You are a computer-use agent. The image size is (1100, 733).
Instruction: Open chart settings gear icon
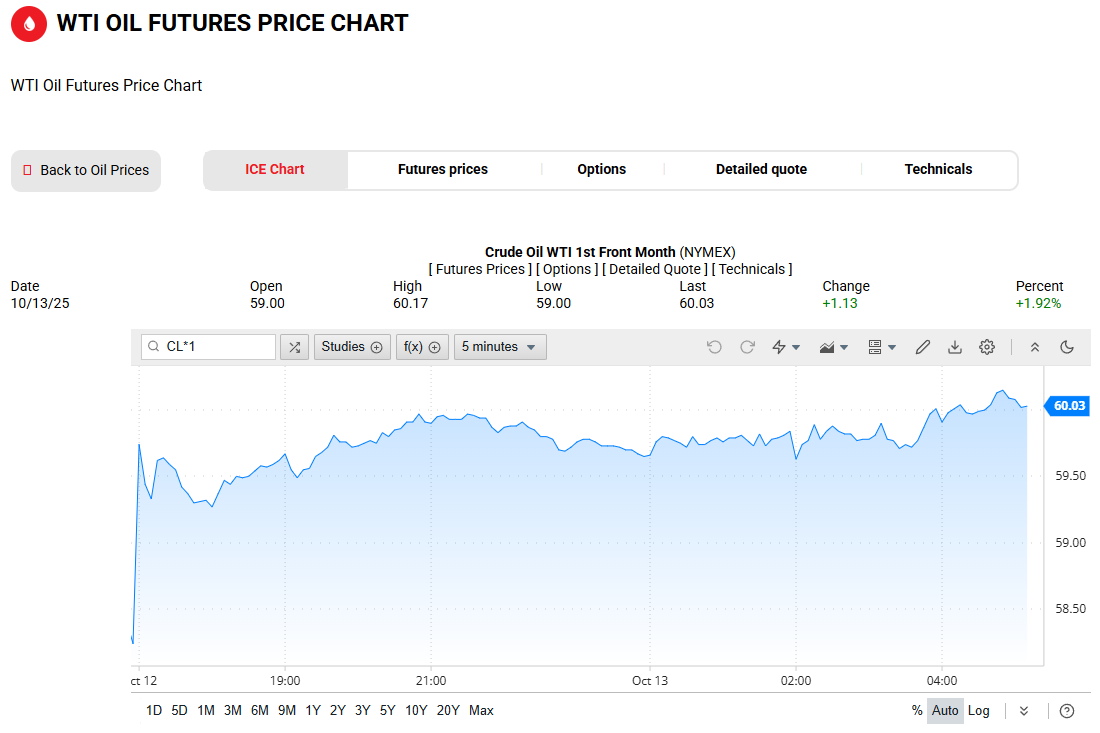[987, 347]
